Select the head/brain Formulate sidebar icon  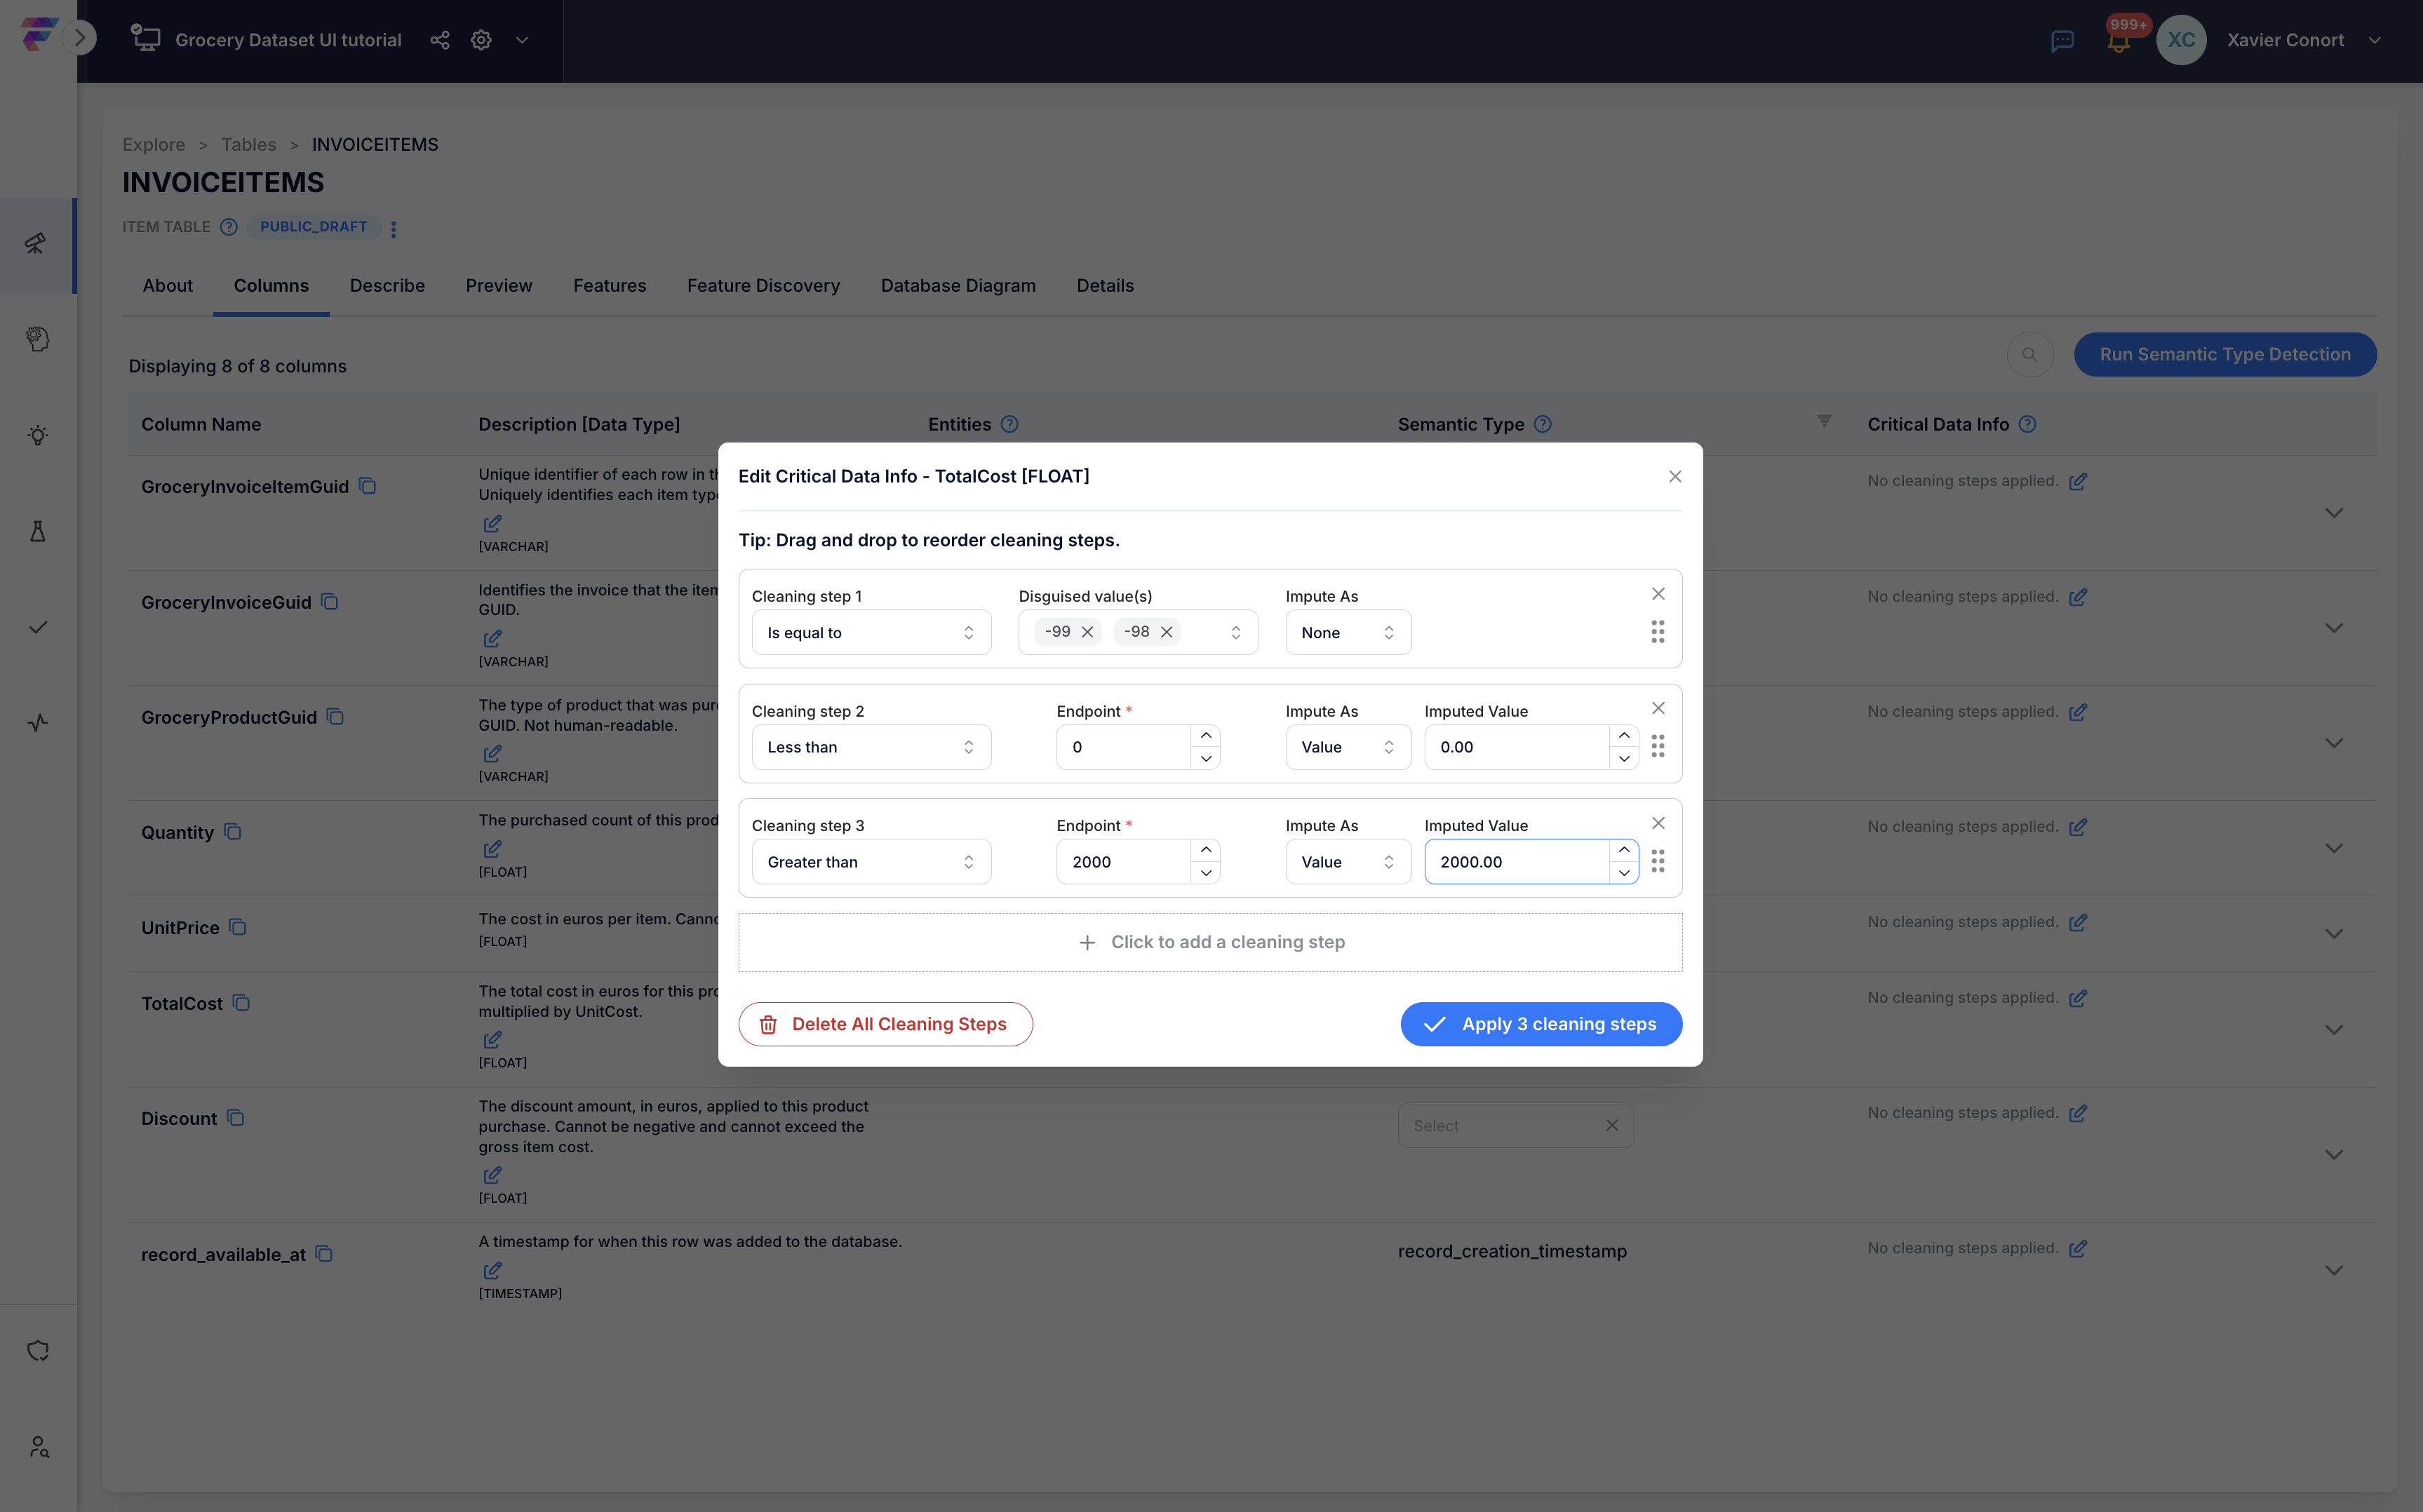pos(37,339)
